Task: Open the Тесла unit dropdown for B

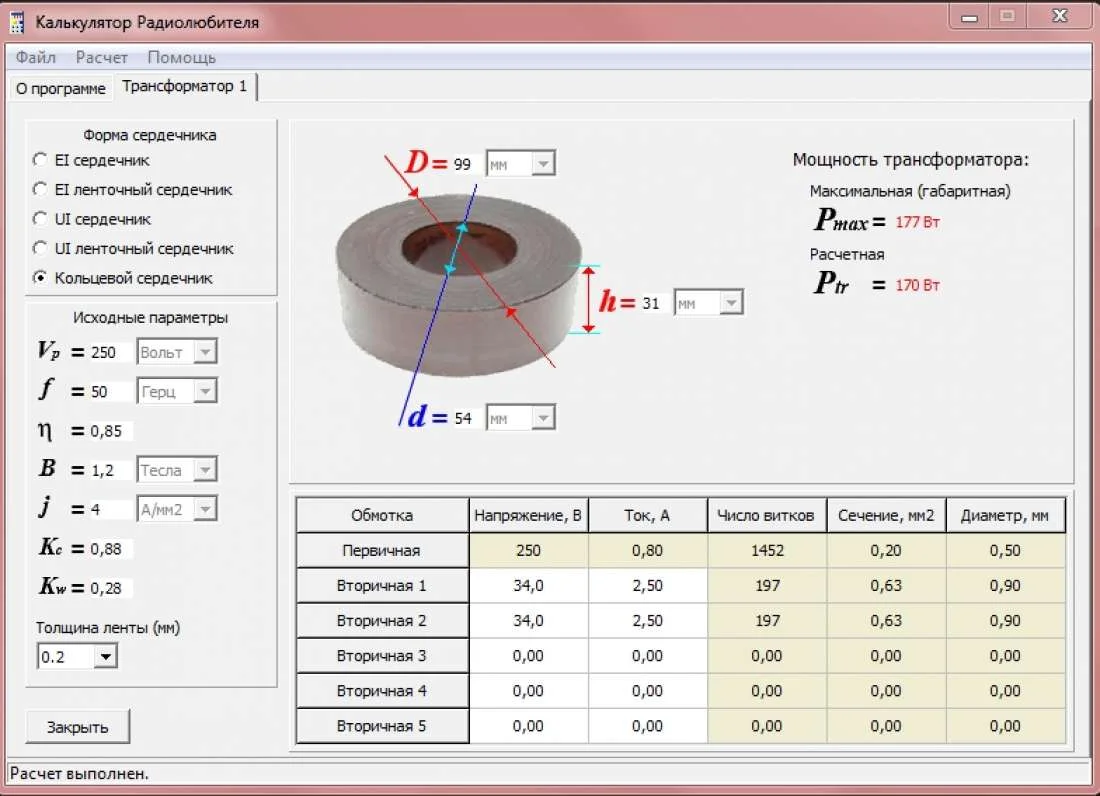Action: coord(177,470)
